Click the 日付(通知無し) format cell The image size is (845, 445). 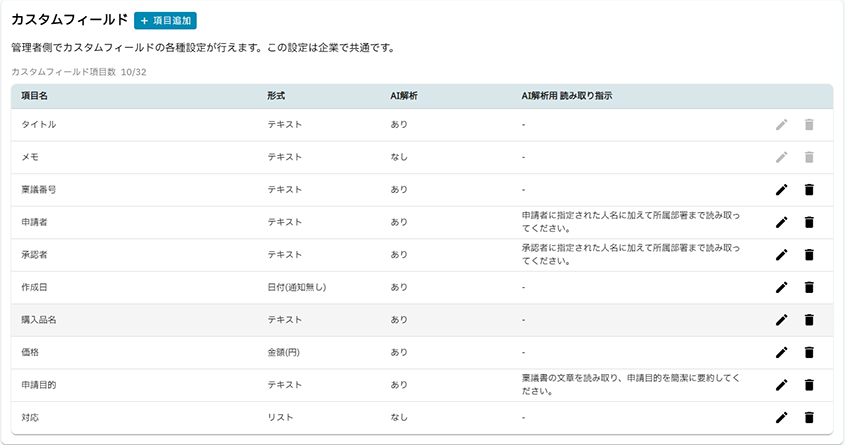[x=297, y=288]
